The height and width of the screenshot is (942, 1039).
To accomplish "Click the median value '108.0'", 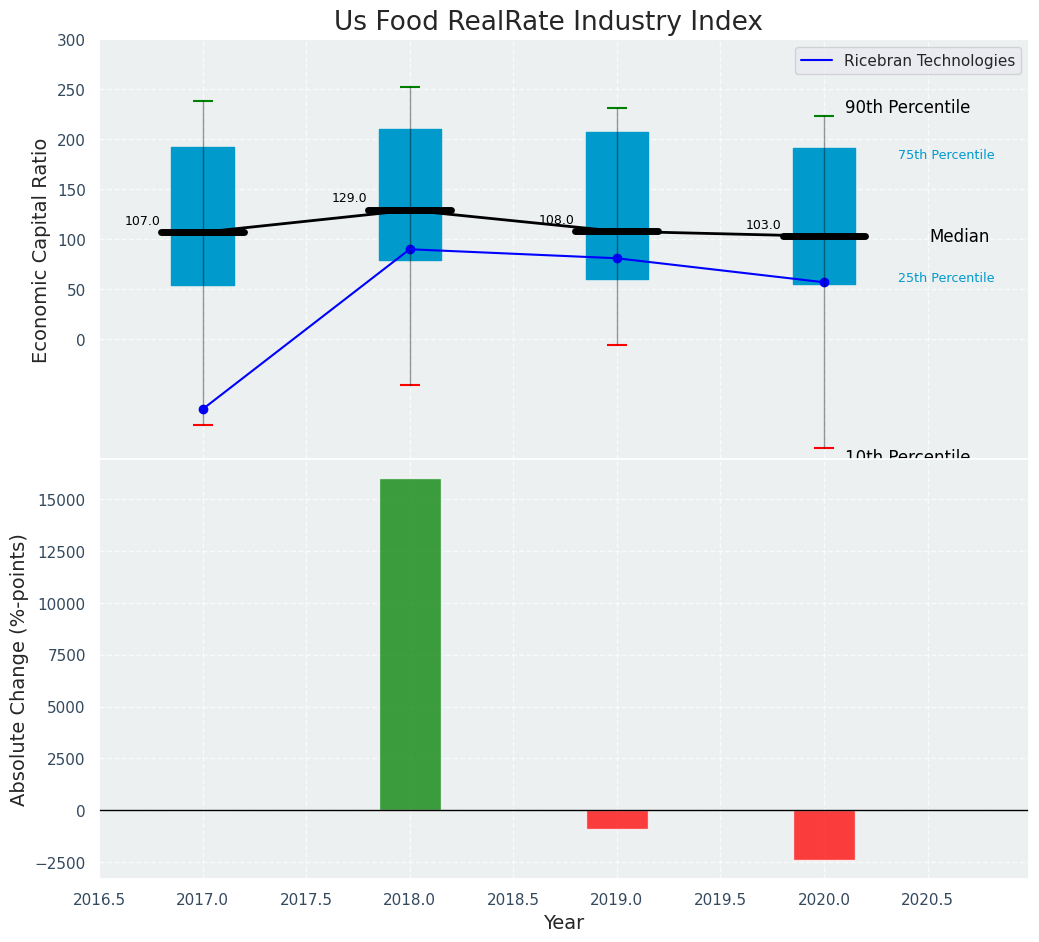I will [x=556, y=220].
